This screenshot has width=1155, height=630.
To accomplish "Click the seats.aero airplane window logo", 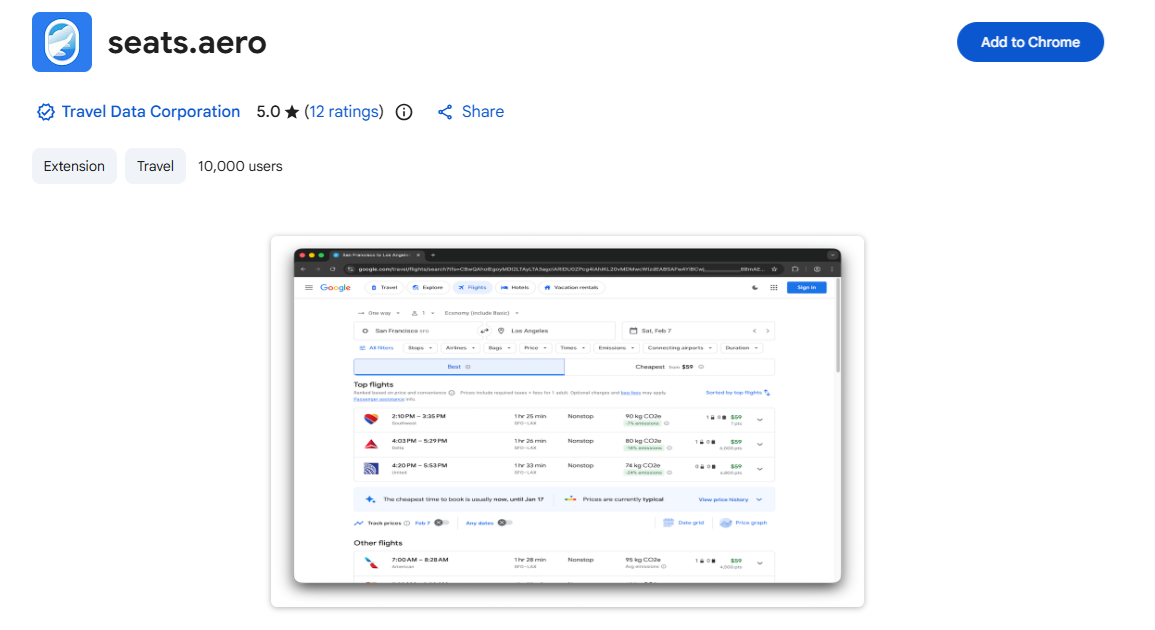I will click(x=62, y=42).
